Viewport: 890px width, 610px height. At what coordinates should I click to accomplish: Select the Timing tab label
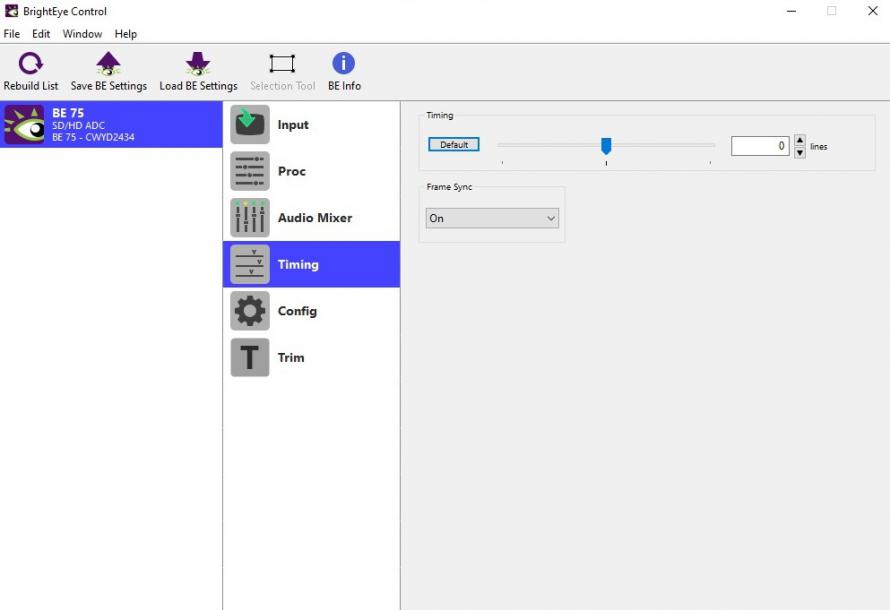298,264
